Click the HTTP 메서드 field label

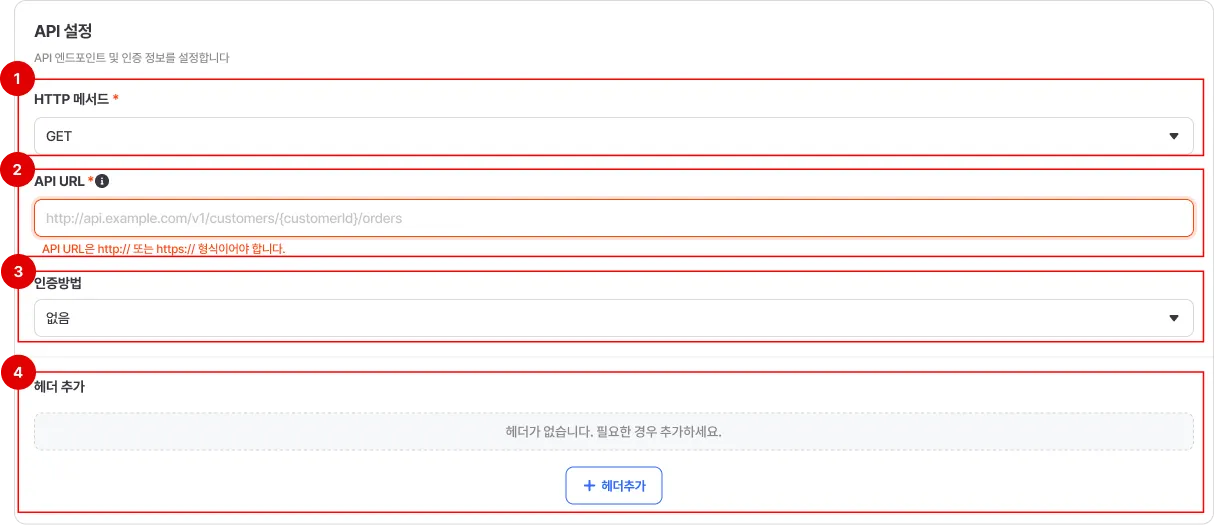tap(71, 99)
